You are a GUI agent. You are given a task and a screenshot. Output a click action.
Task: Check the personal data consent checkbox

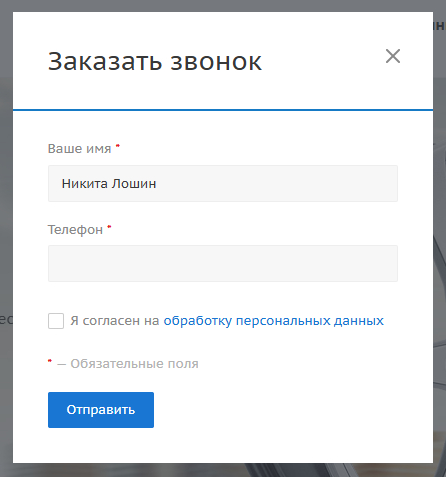pos(56,321)
